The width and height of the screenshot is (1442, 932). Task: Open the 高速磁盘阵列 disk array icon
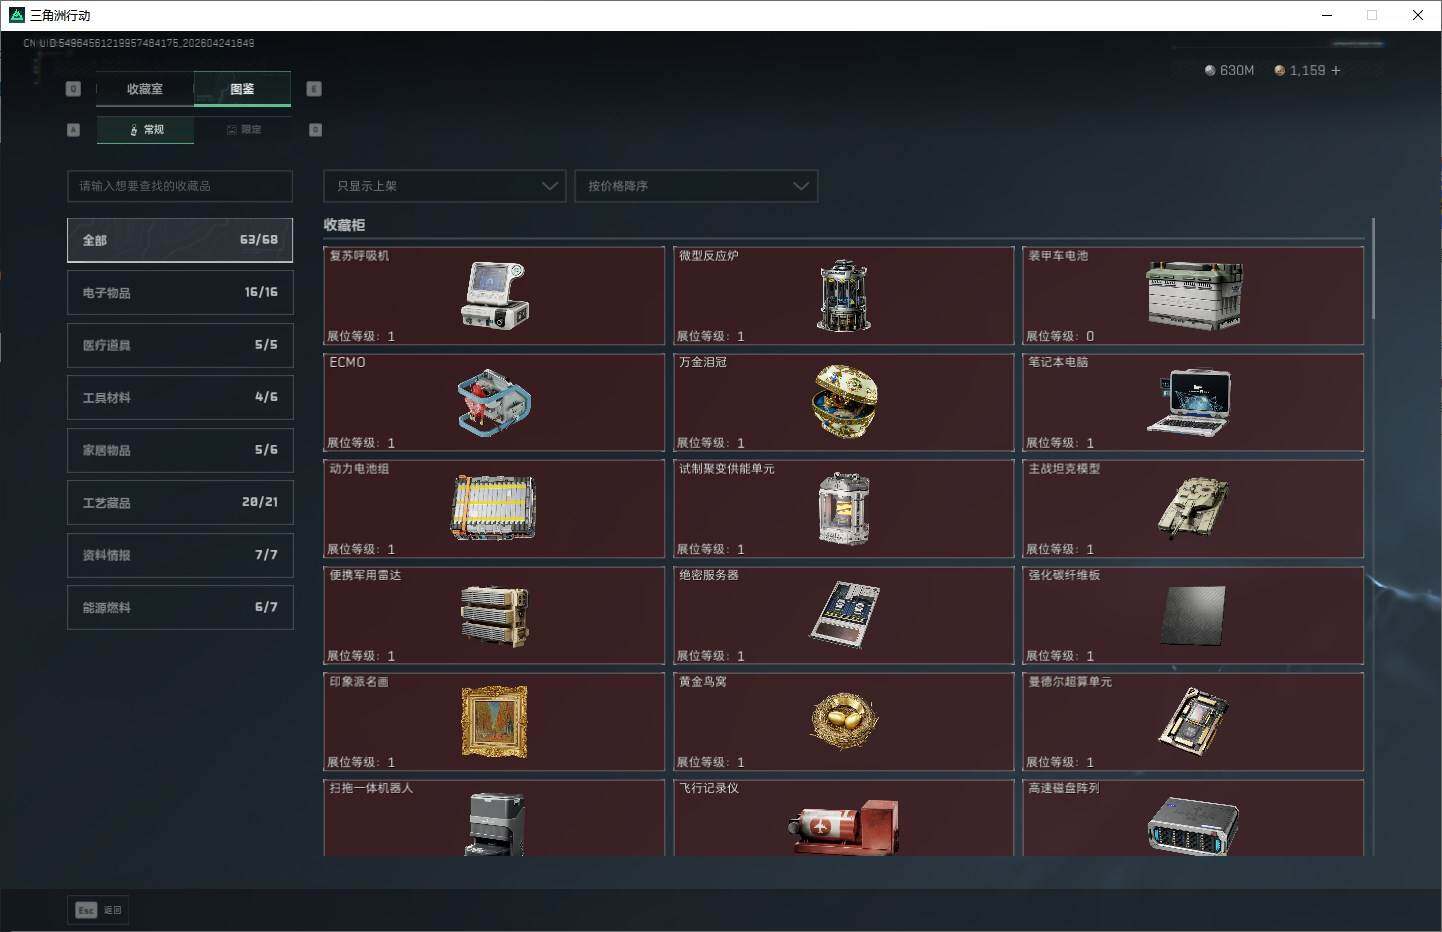pos(1194,826)
